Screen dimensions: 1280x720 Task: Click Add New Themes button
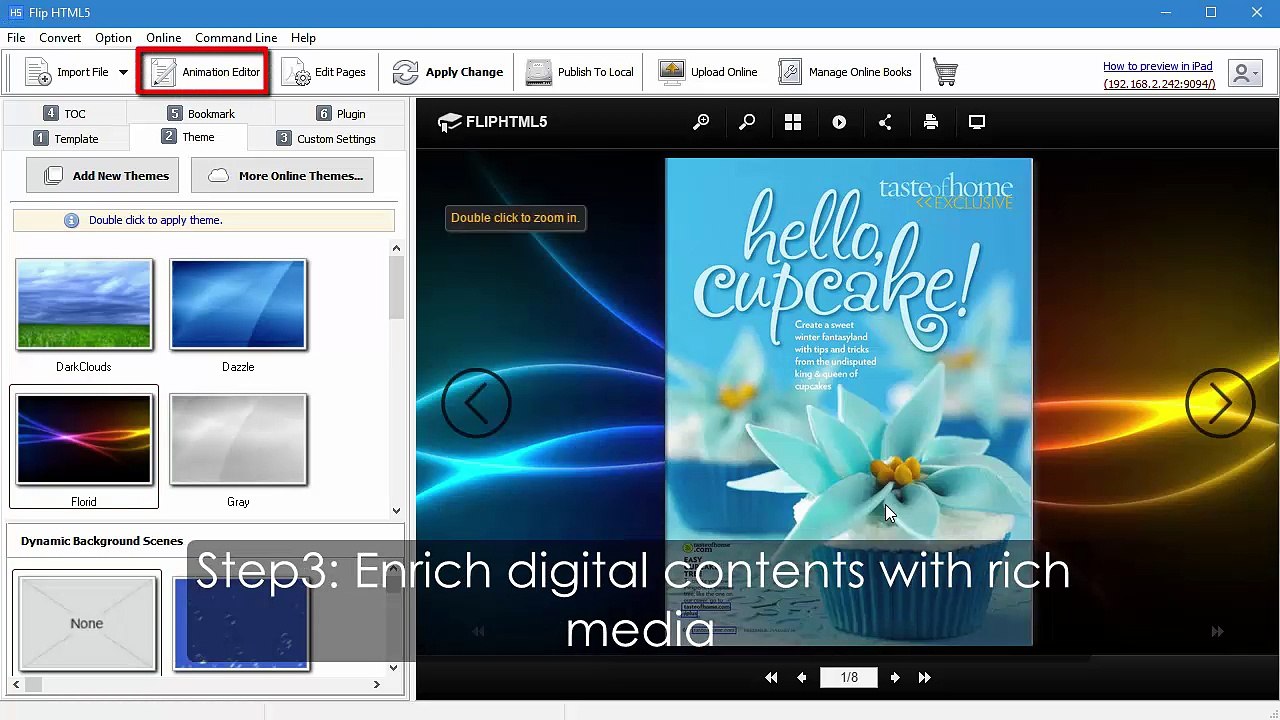103,175
